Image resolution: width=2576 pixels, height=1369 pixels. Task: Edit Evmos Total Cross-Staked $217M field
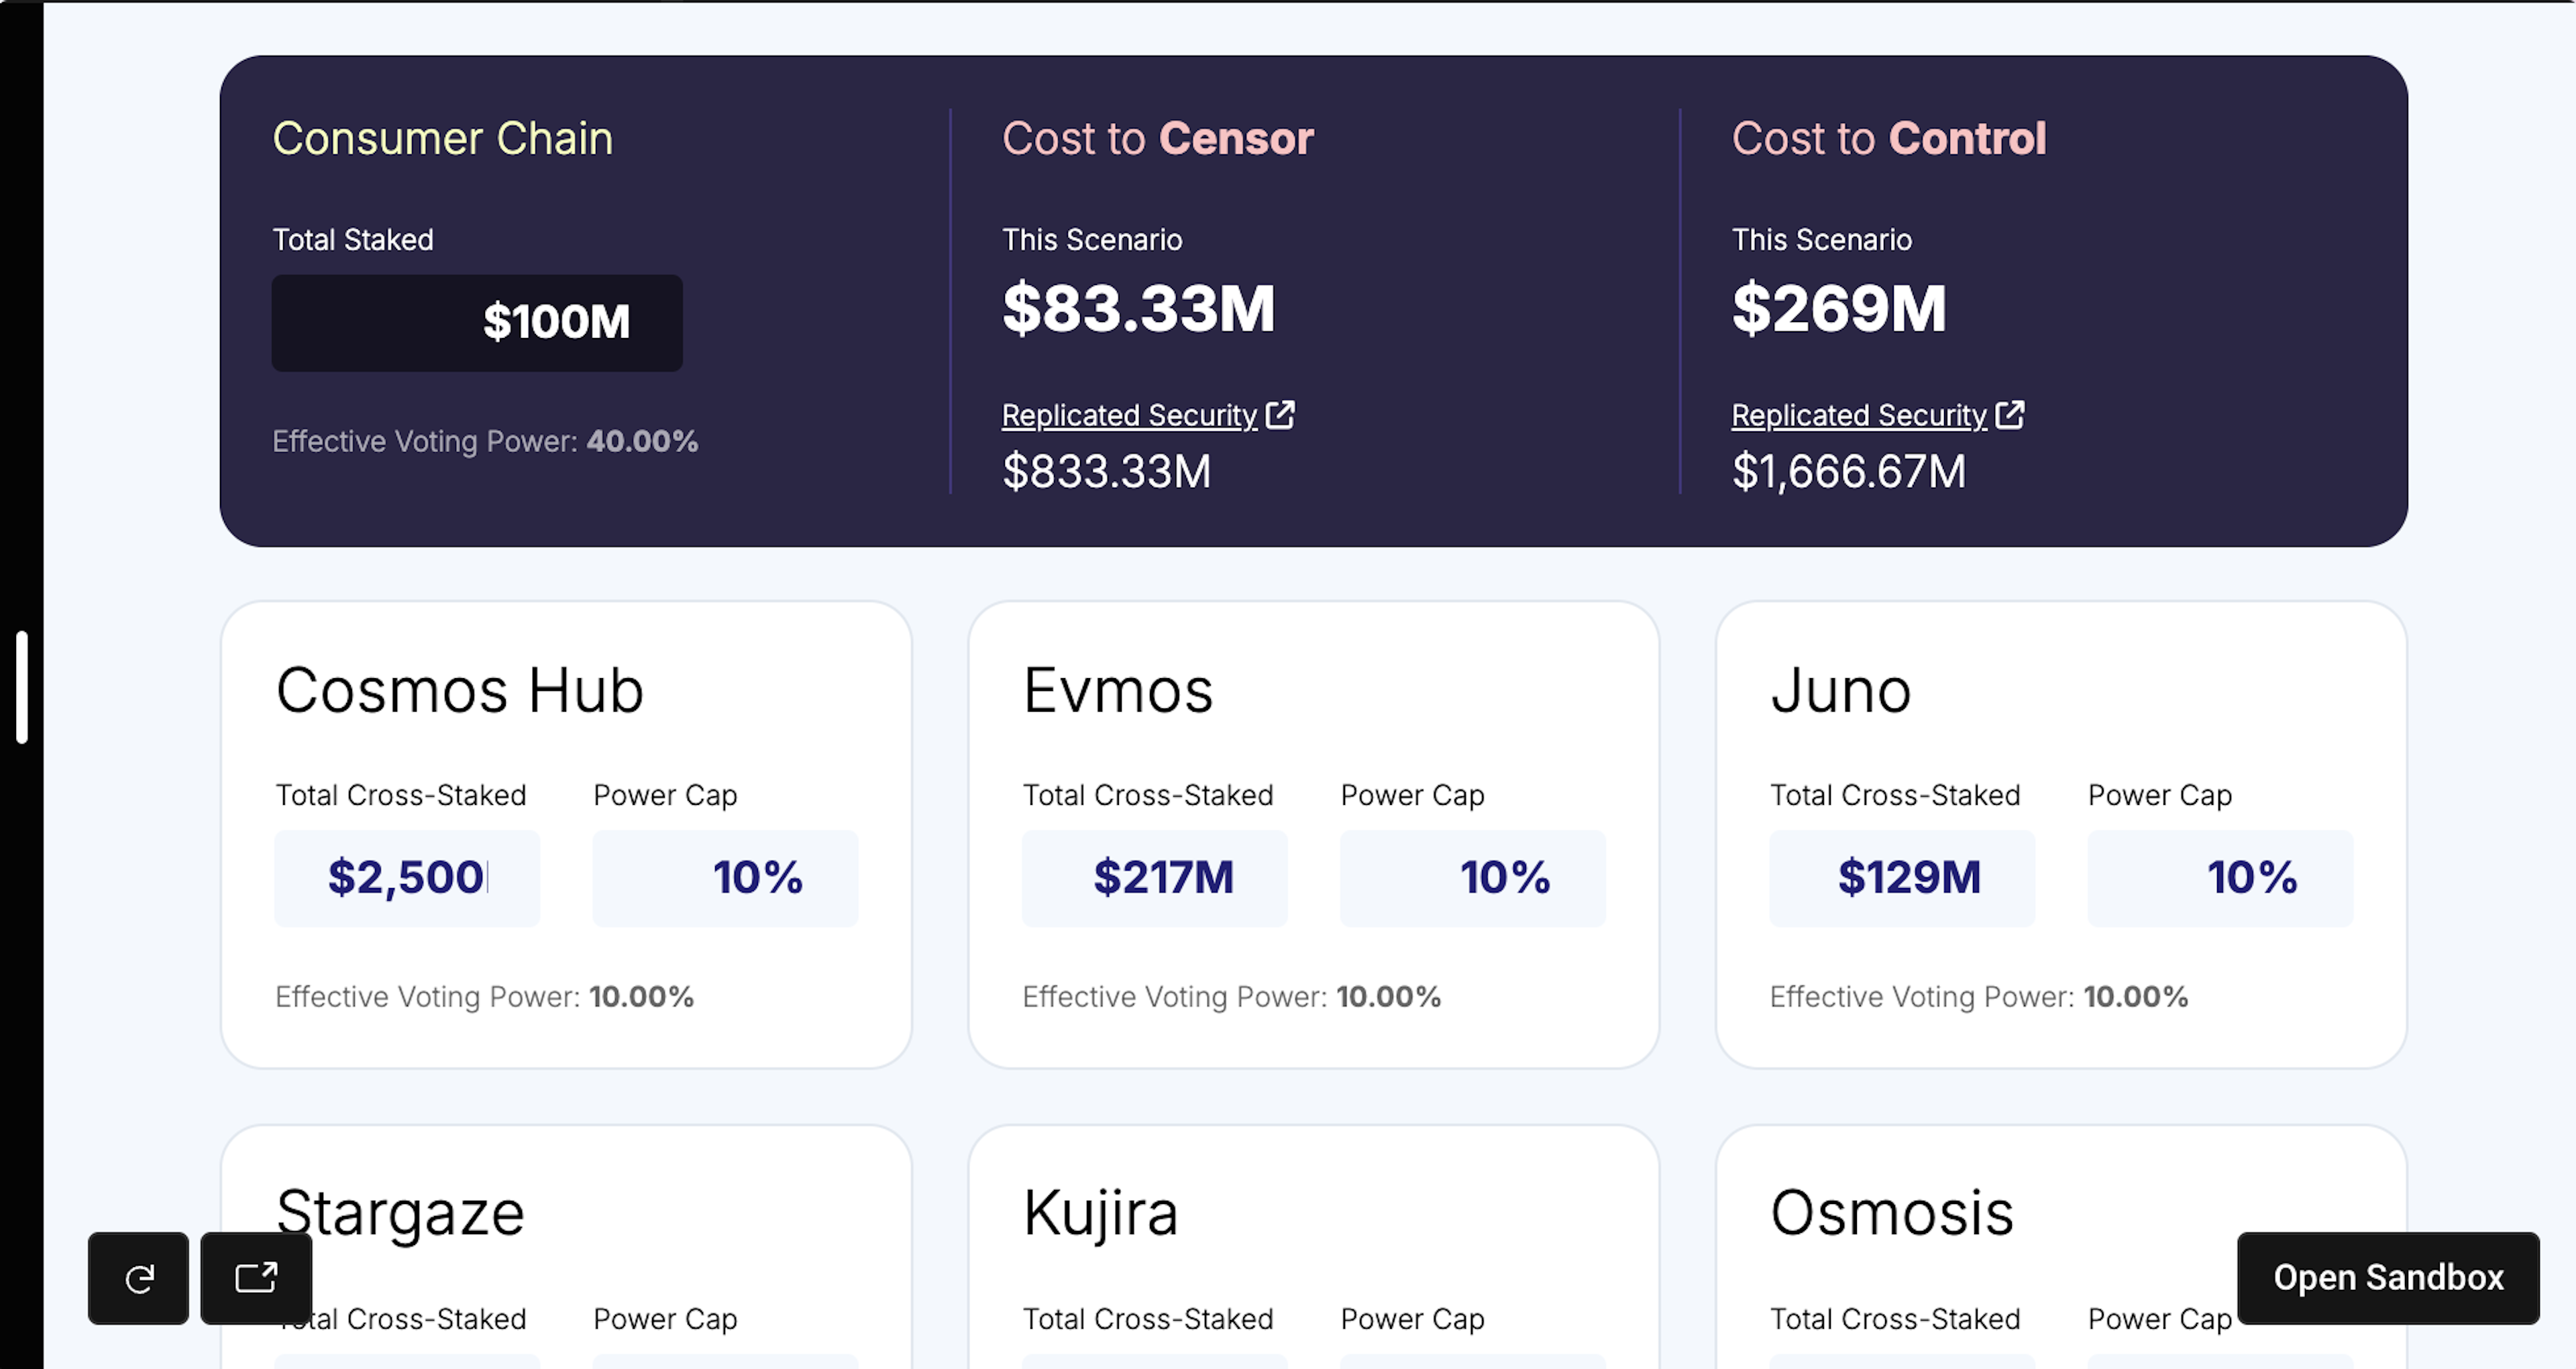click(1155, 878)
